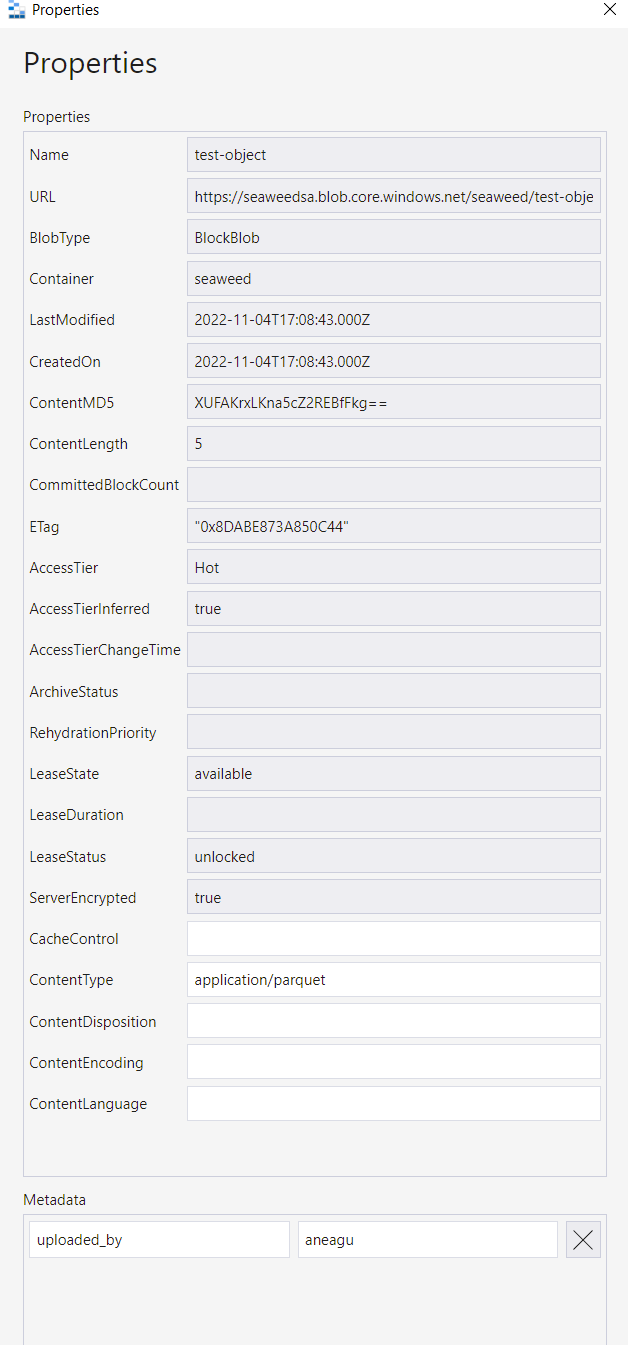This screenshot has height=1345, width=628.
Task: Edit the ContentDisposition field
Action: point(393,1020)
